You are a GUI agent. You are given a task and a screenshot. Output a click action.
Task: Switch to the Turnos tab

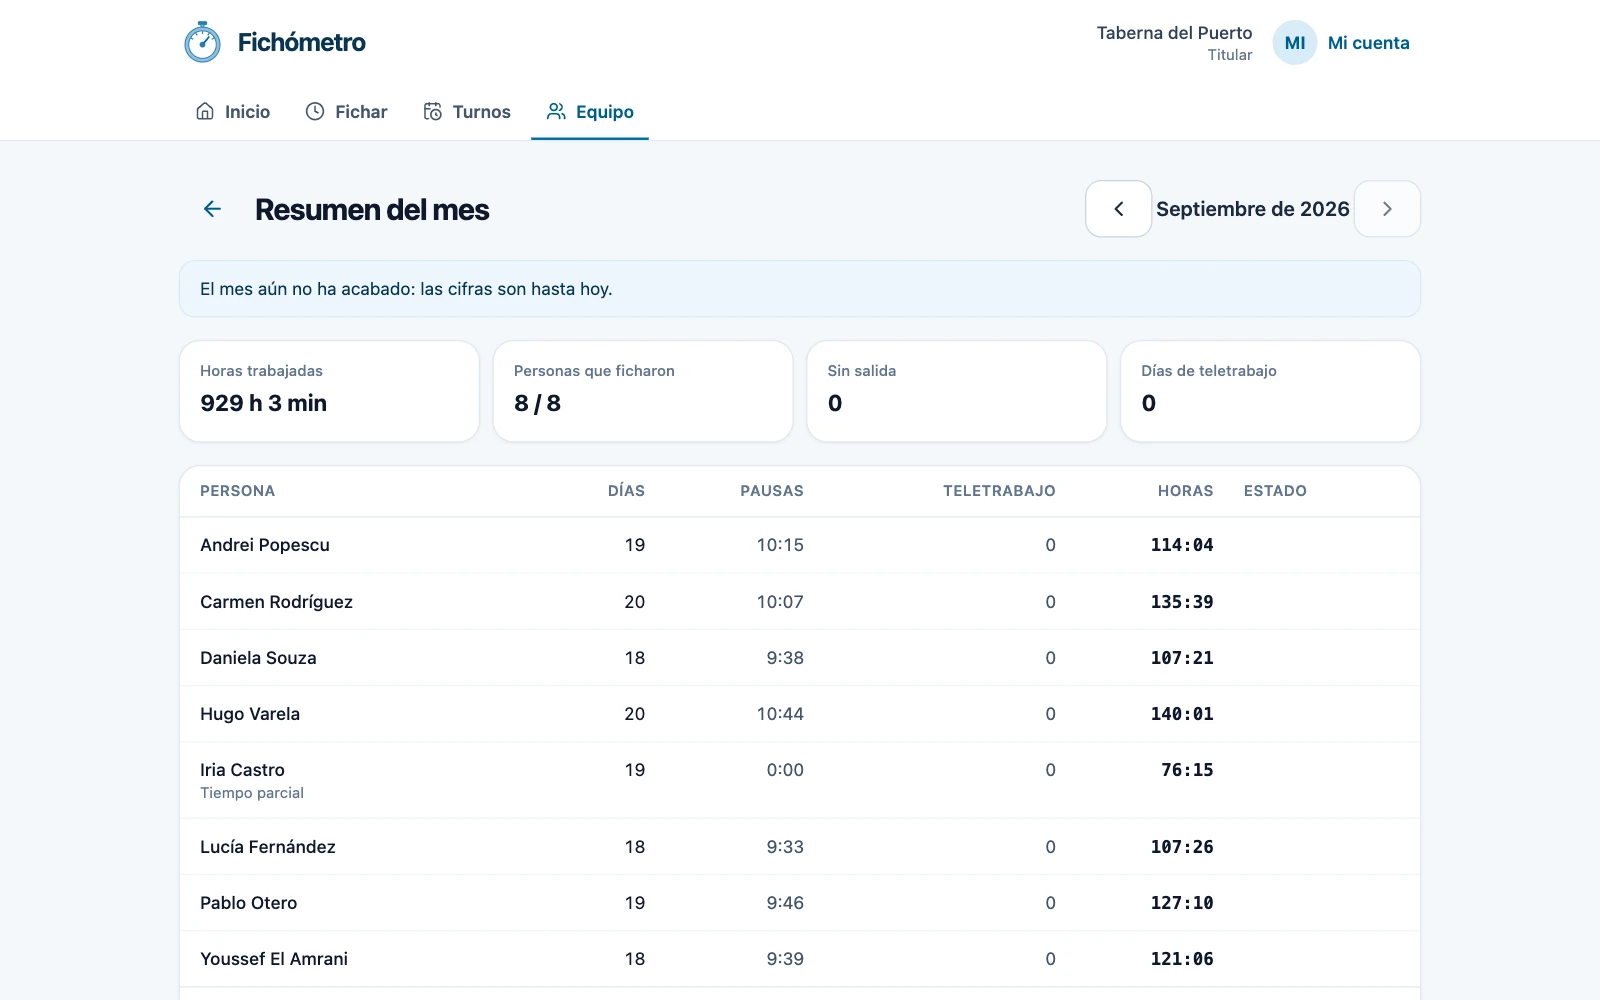[x=467, y=112]
